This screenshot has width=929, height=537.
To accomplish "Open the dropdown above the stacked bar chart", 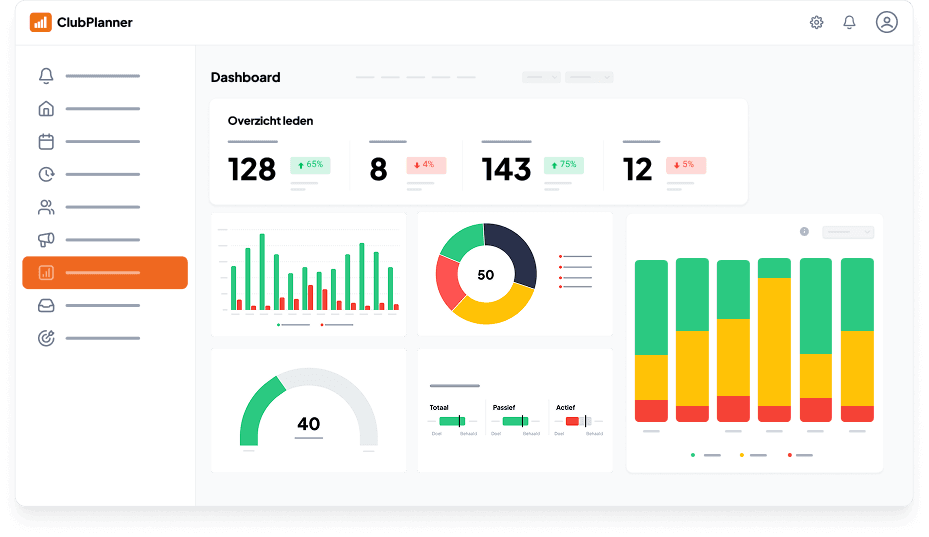I will [847, 232].
